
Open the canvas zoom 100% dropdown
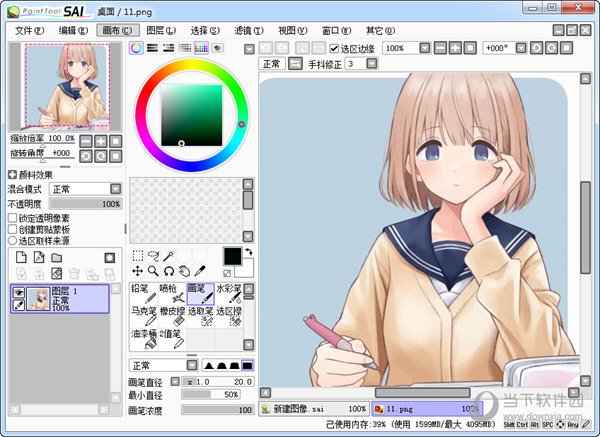click(x=425, y=48)
